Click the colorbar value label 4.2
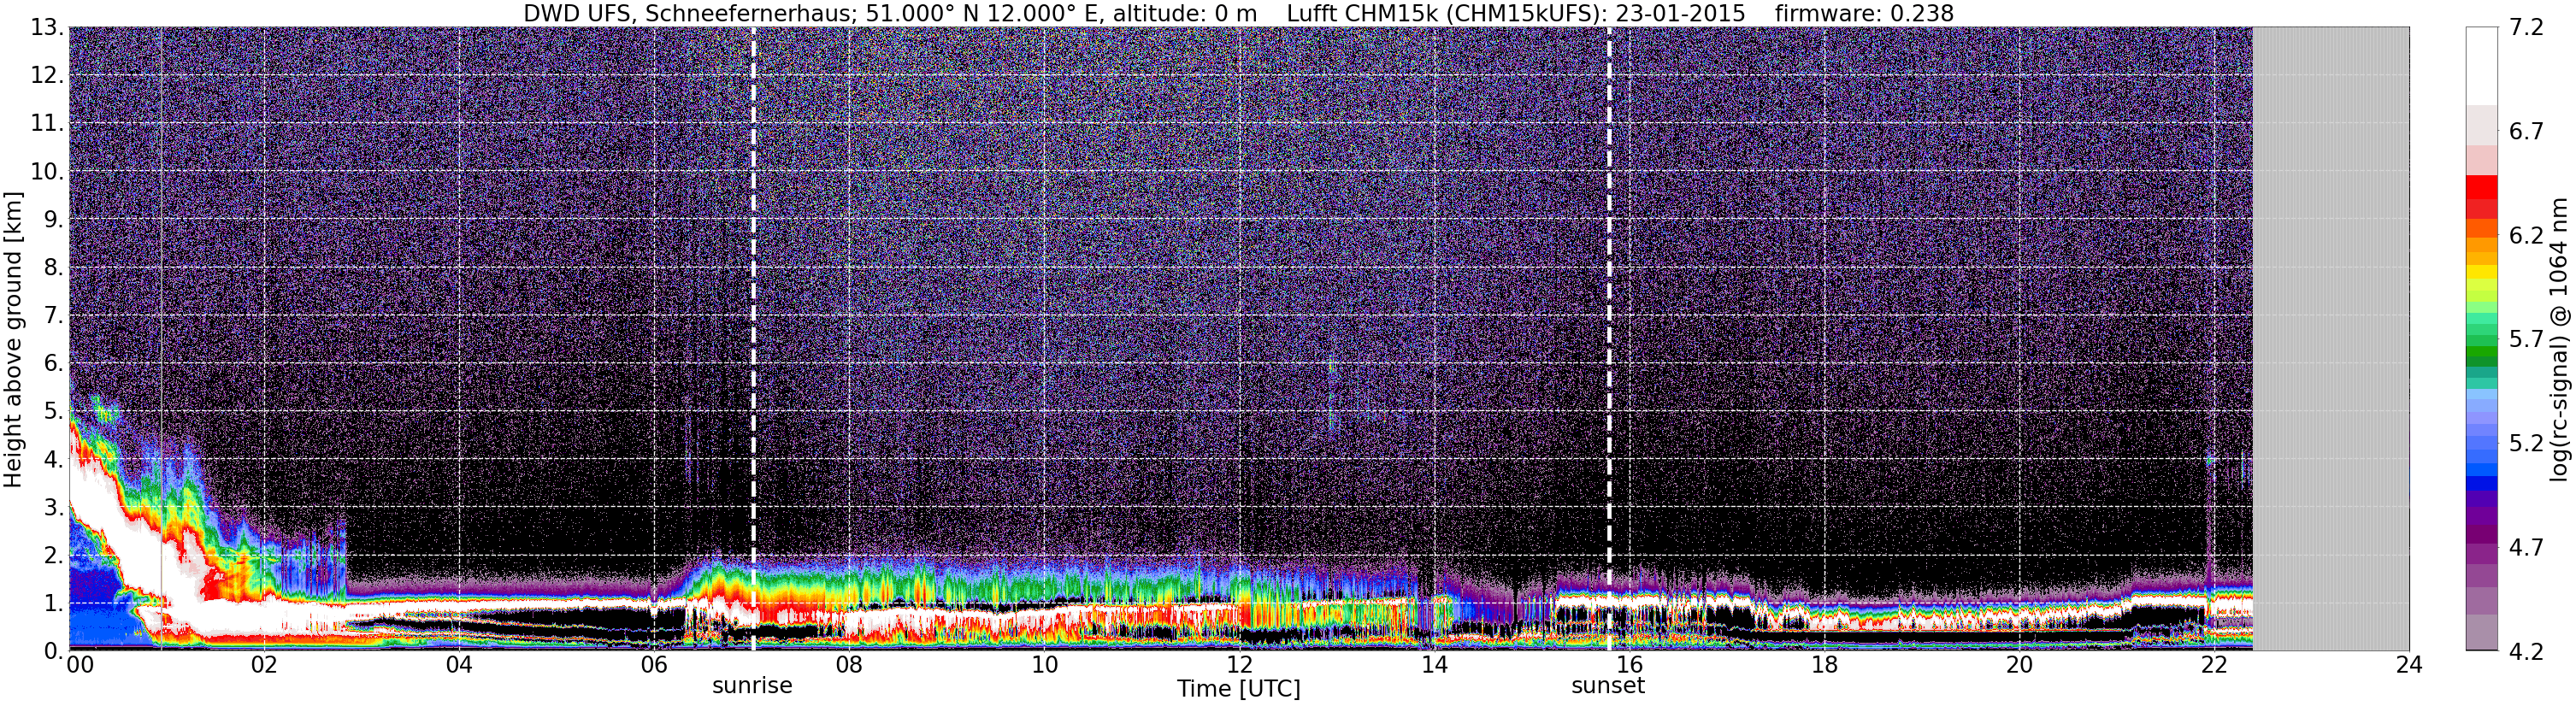The image size is (2576, 706). pyautogui.click(x=2526, y=652)
